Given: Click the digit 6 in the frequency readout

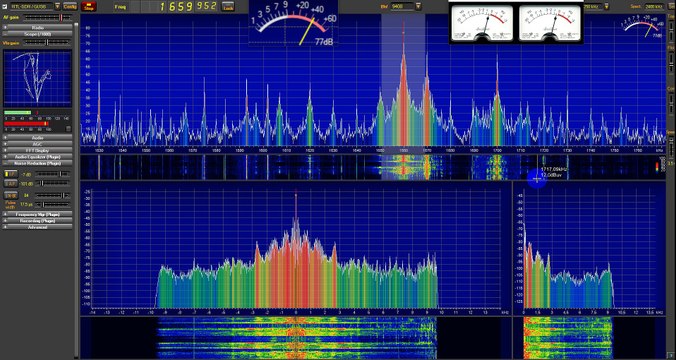Looking at the screenshot, I should pyautogui.click(x=171, y=6).
